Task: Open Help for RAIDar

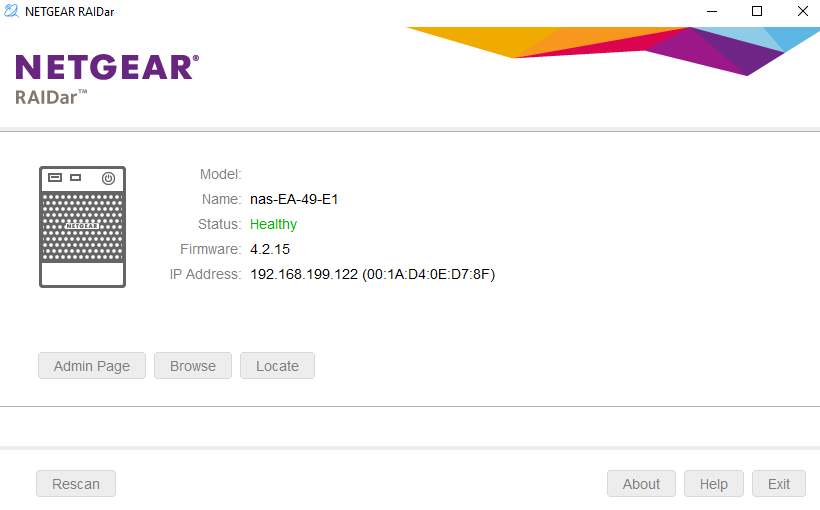Action: 713,484
